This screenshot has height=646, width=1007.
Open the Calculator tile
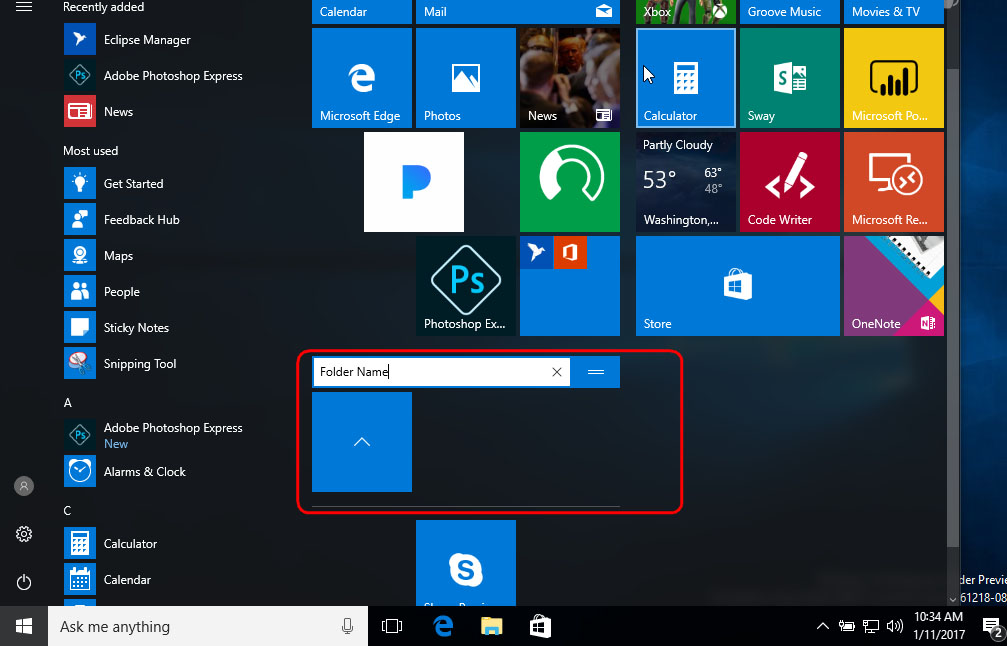(x=686, y=78)
